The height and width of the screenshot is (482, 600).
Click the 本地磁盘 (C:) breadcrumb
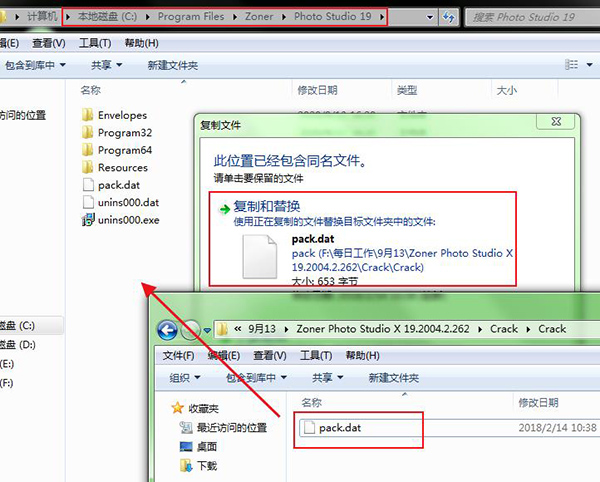(108, 16)
